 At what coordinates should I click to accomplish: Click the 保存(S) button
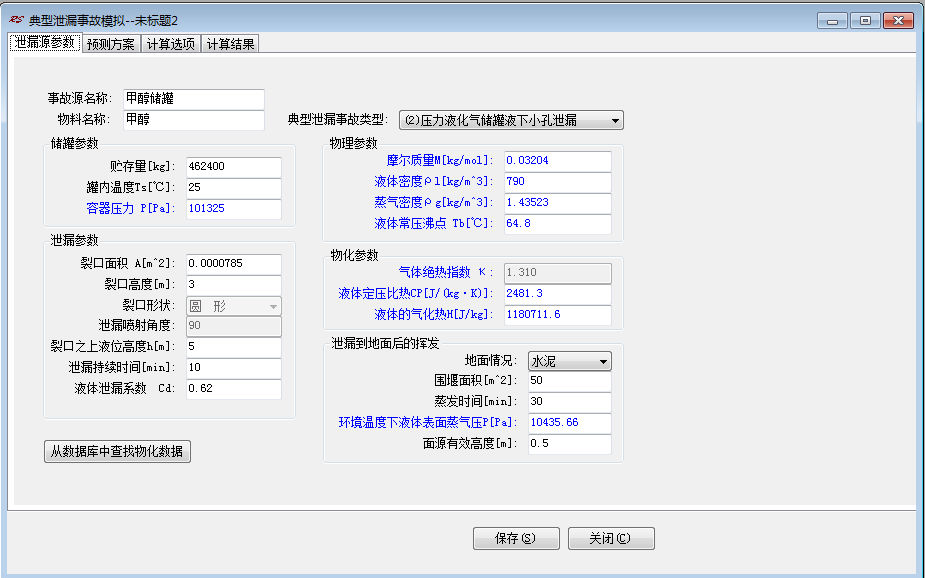(516, 538)
